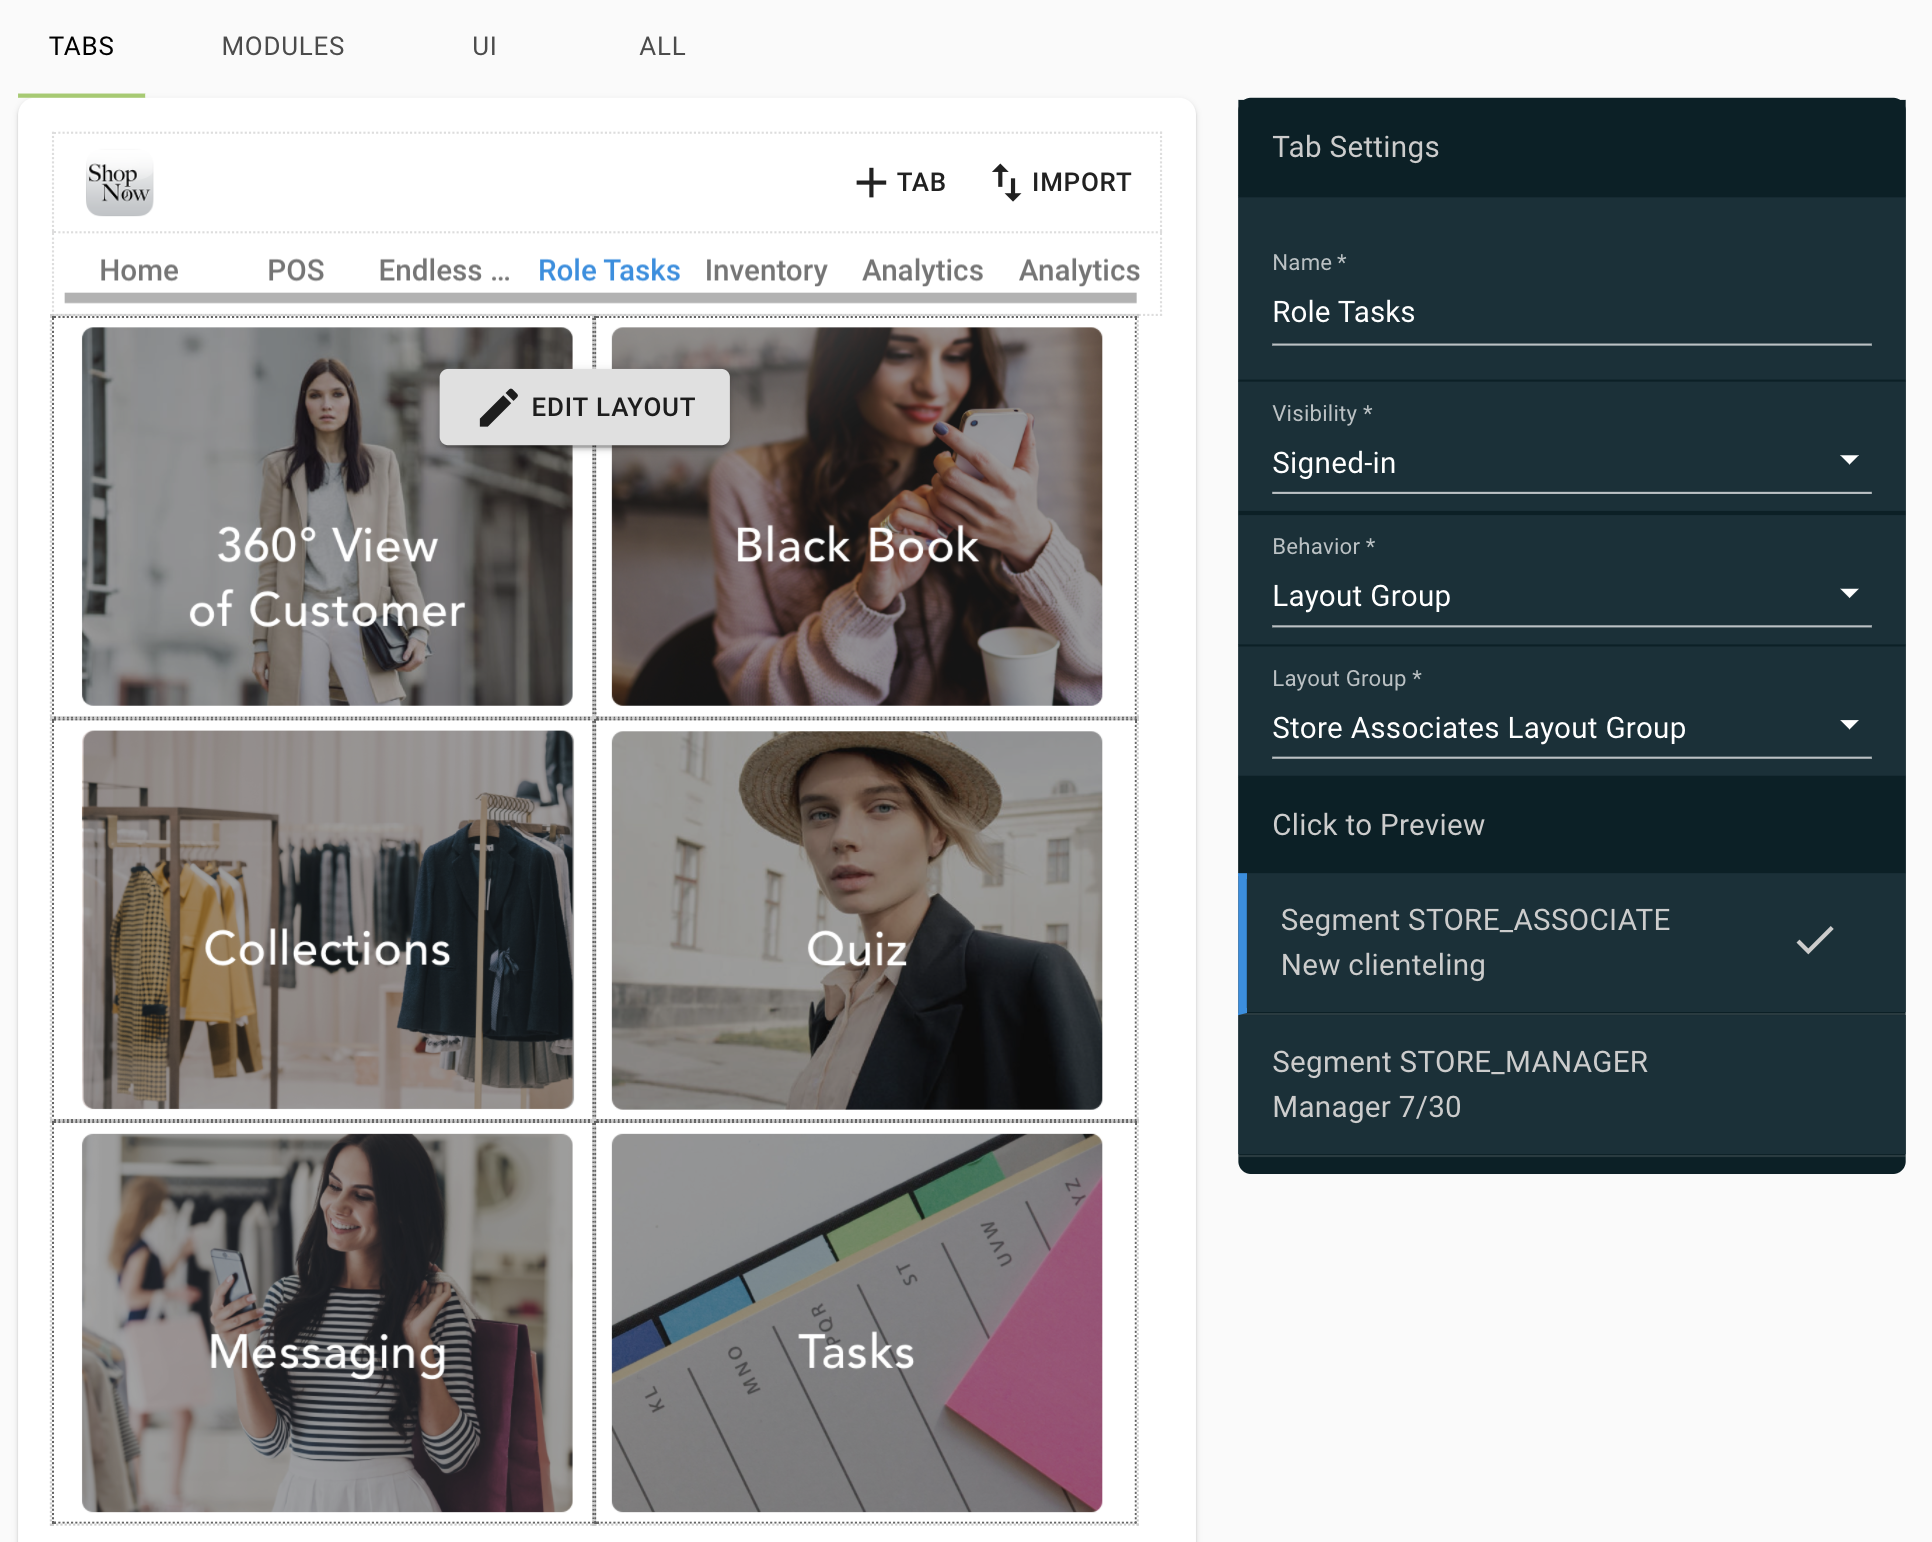Click the pencil icon on Edit Layout
The height and width of the screenshot is (1542, 1932).
click(x=498, y=407)
